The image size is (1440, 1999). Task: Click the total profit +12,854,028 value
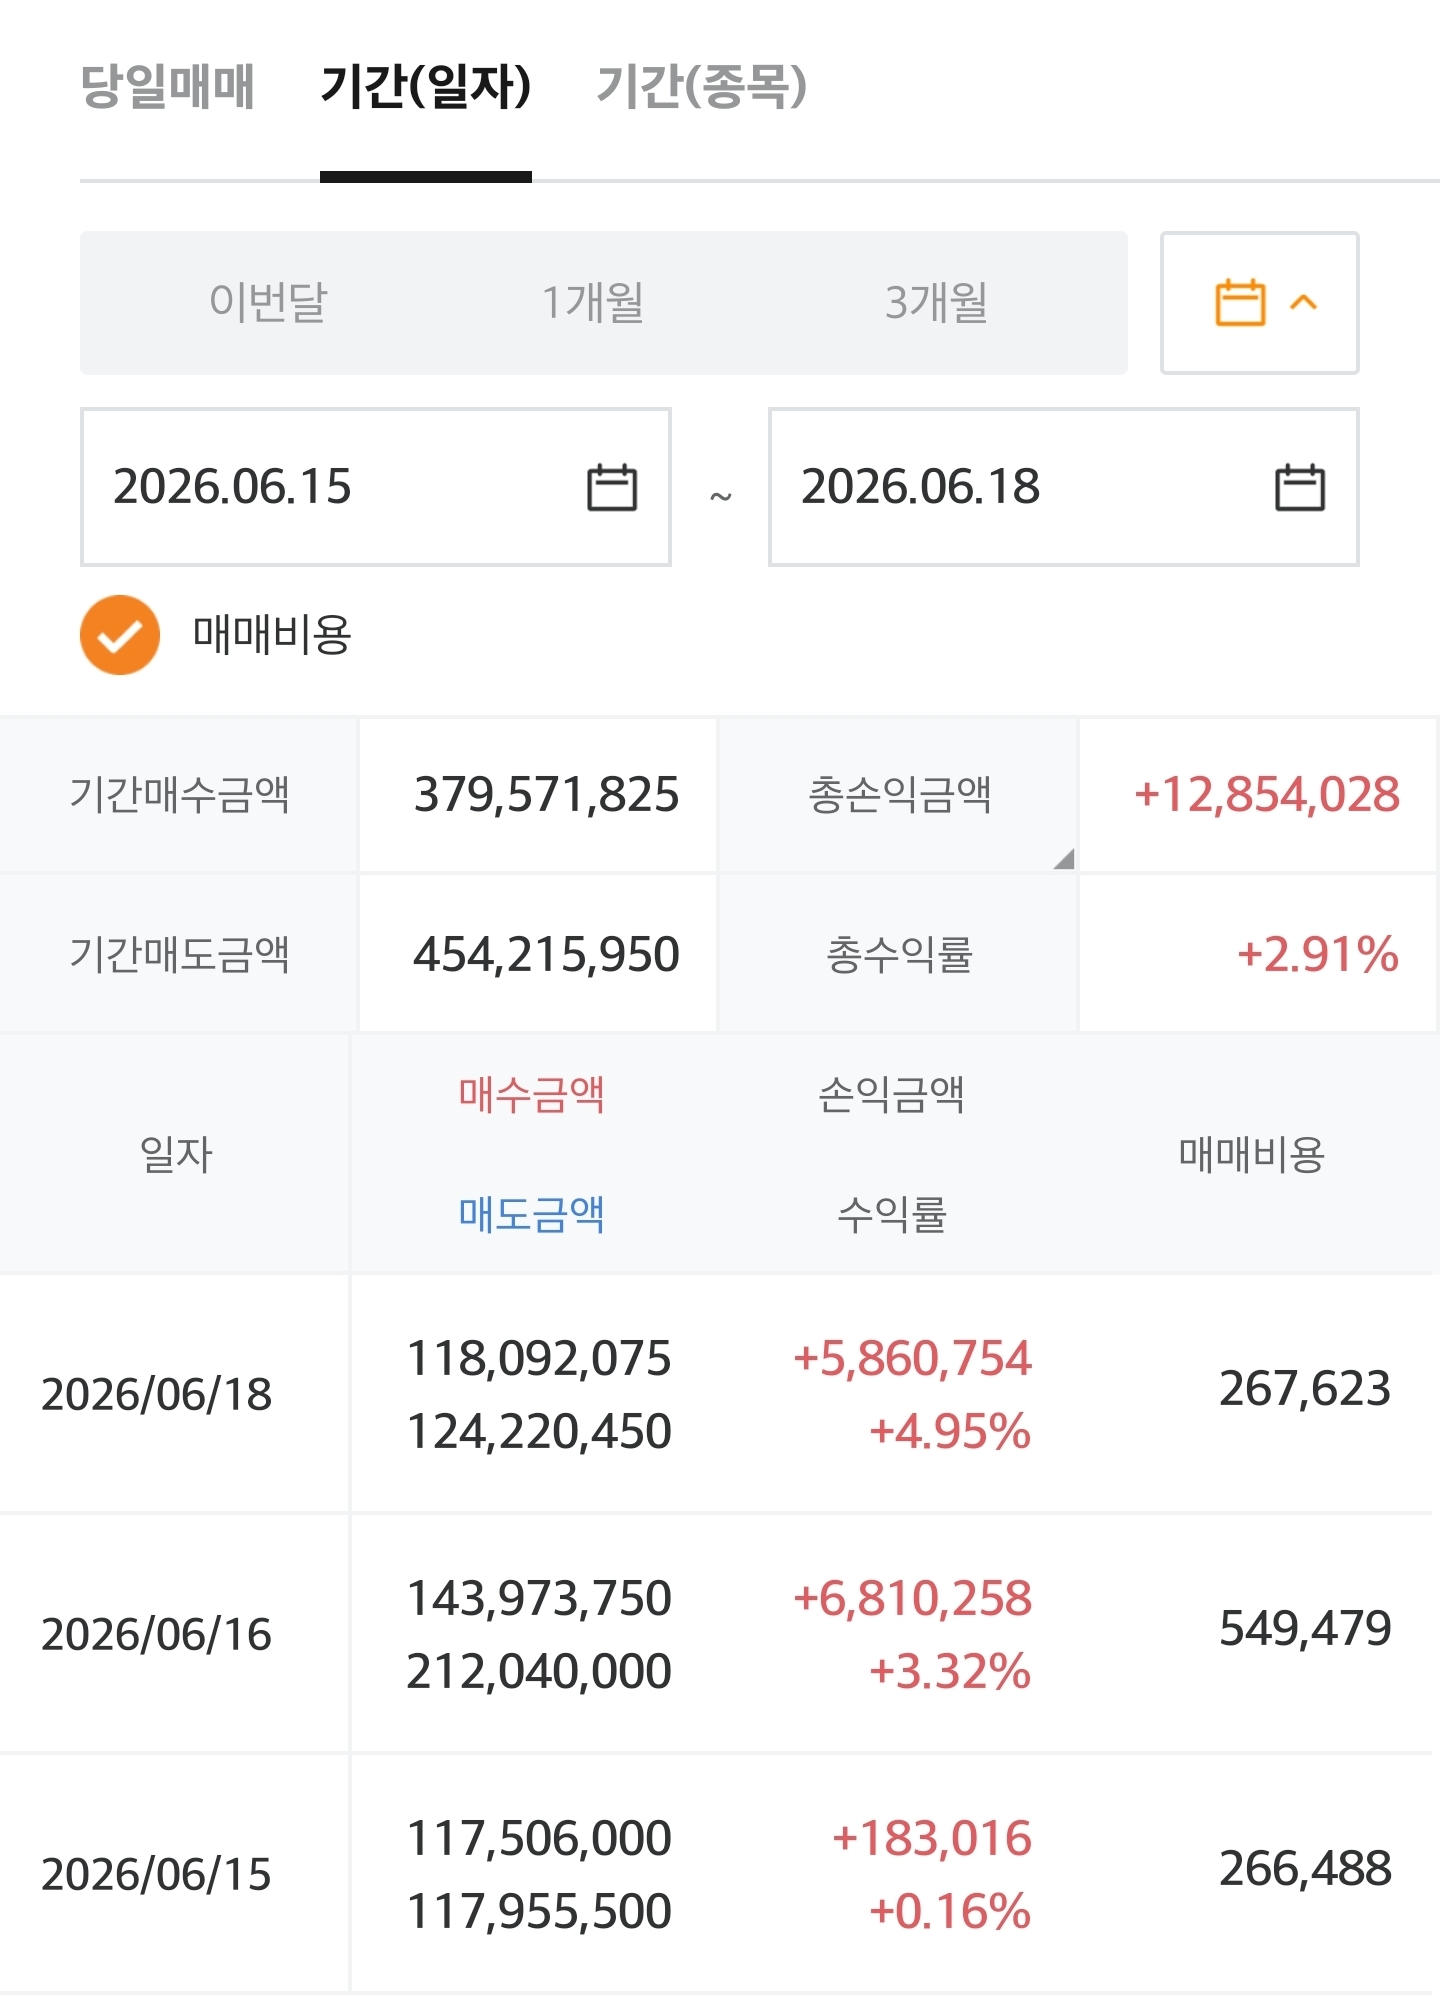point(1267,795)
